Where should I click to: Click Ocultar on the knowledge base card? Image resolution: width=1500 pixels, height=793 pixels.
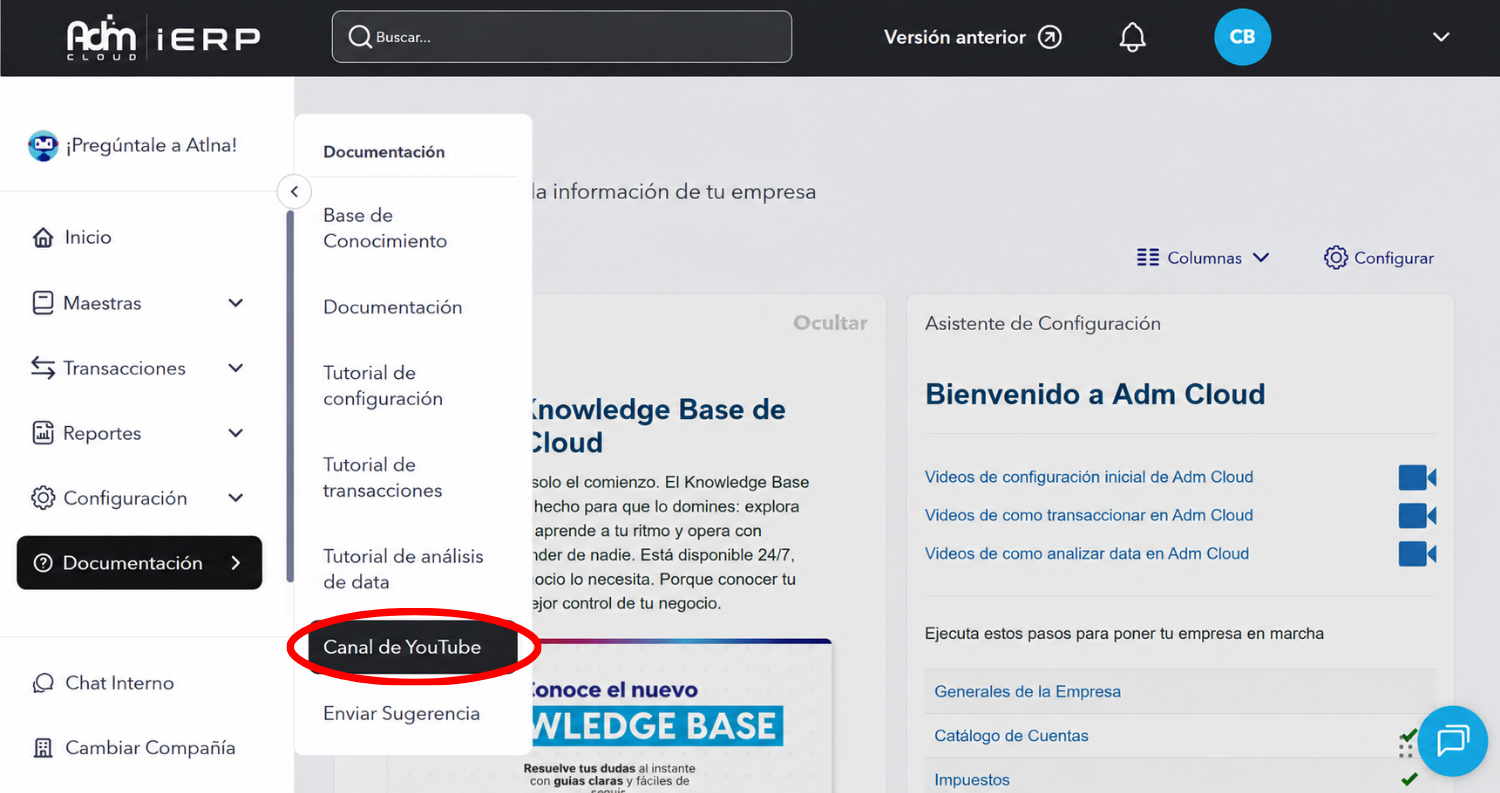[x=830, y=323]
